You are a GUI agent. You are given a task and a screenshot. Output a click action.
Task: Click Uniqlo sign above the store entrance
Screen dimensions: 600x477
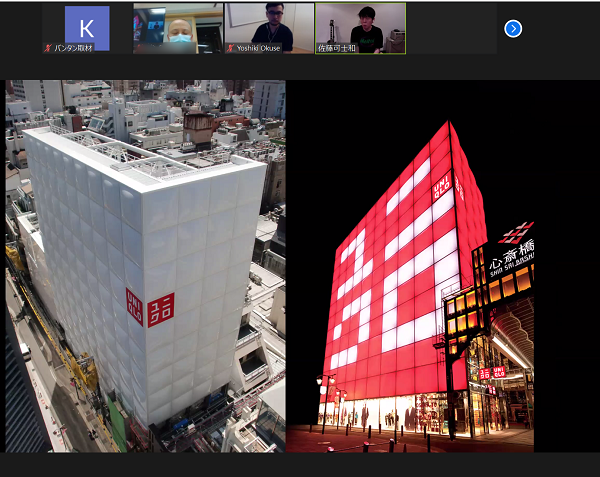(x=484, y=373)
